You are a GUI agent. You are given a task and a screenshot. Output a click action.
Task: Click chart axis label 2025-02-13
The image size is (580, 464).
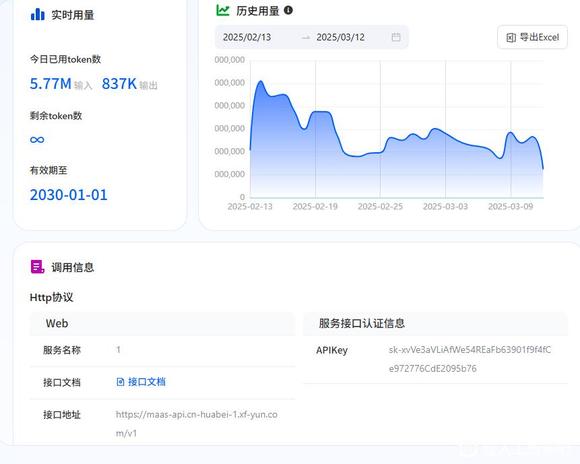click(x=250, y=206)
